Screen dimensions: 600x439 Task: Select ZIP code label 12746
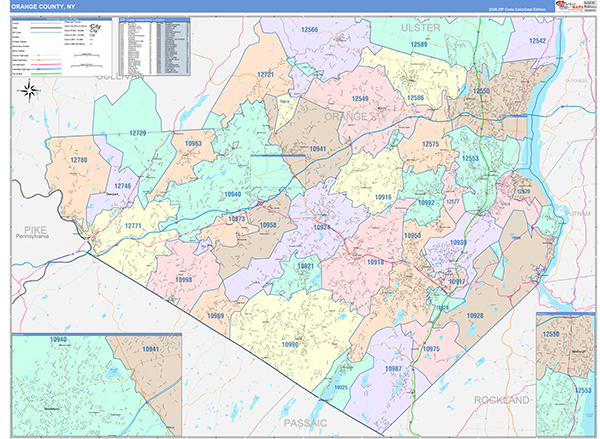pos(122,186)
